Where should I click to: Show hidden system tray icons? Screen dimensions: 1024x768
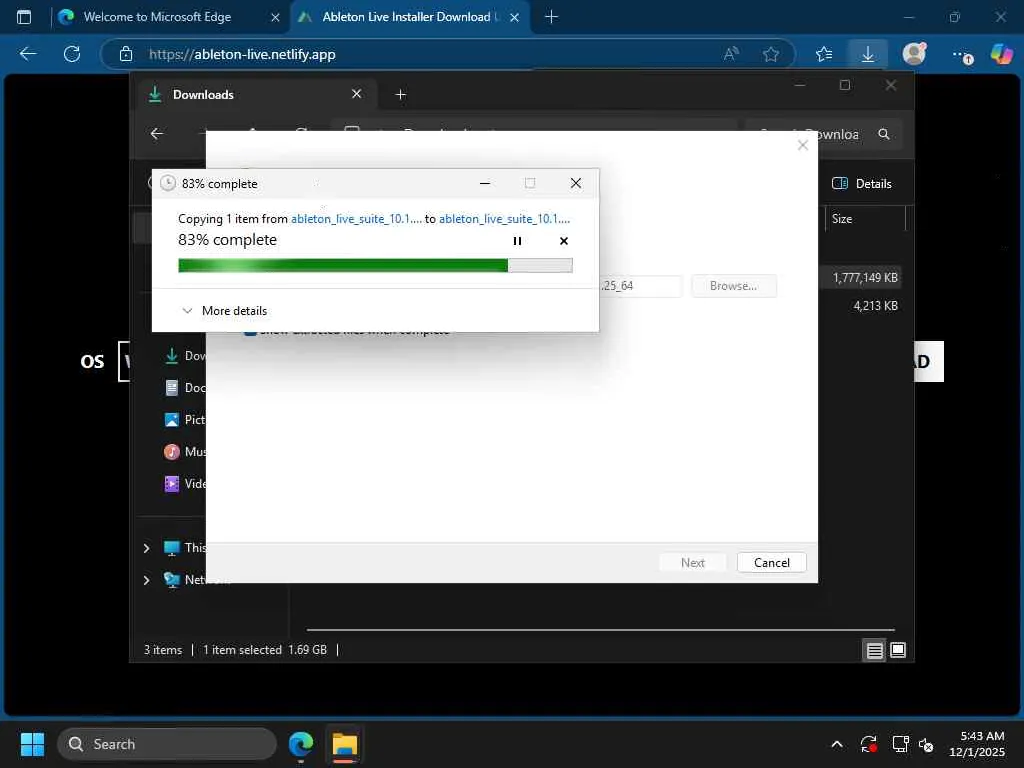tap(837, 744)
